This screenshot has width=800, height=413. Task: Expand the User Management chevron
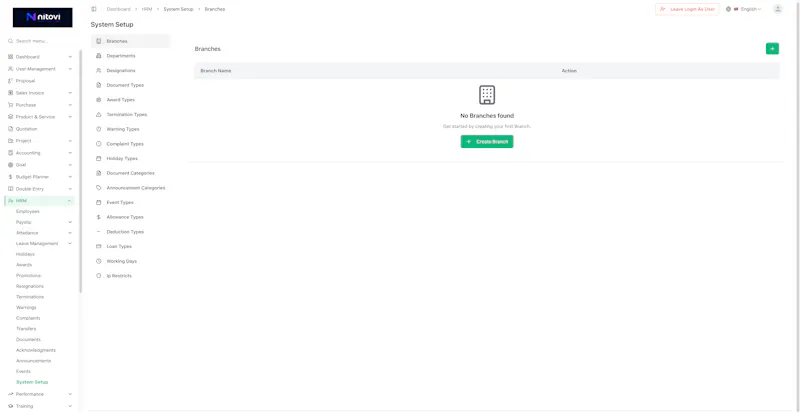click(70, 69)
